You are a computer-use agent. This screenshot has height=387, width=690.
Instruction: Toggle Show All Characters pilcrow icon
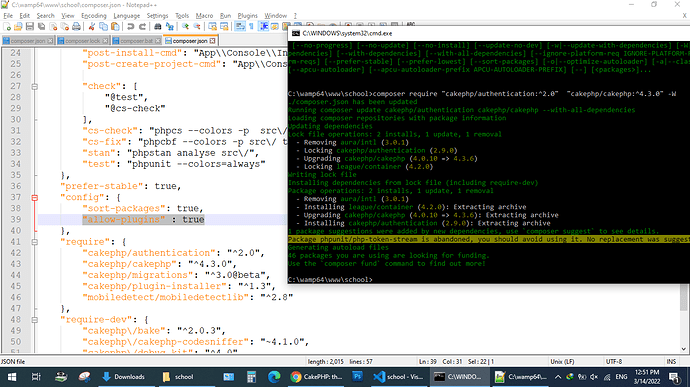coord(251,27)
